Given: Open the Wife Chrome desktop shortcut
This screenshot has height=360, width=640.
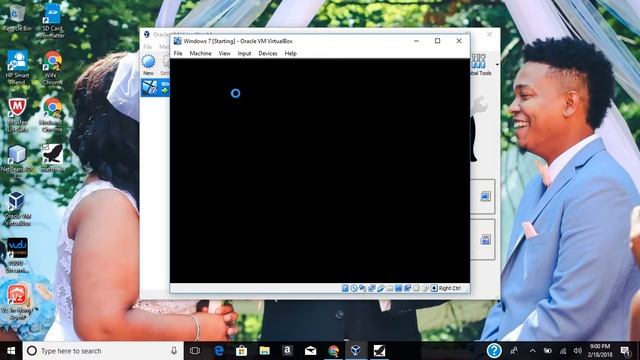Looking at the screenshot, I should click(x=52, y=68).
